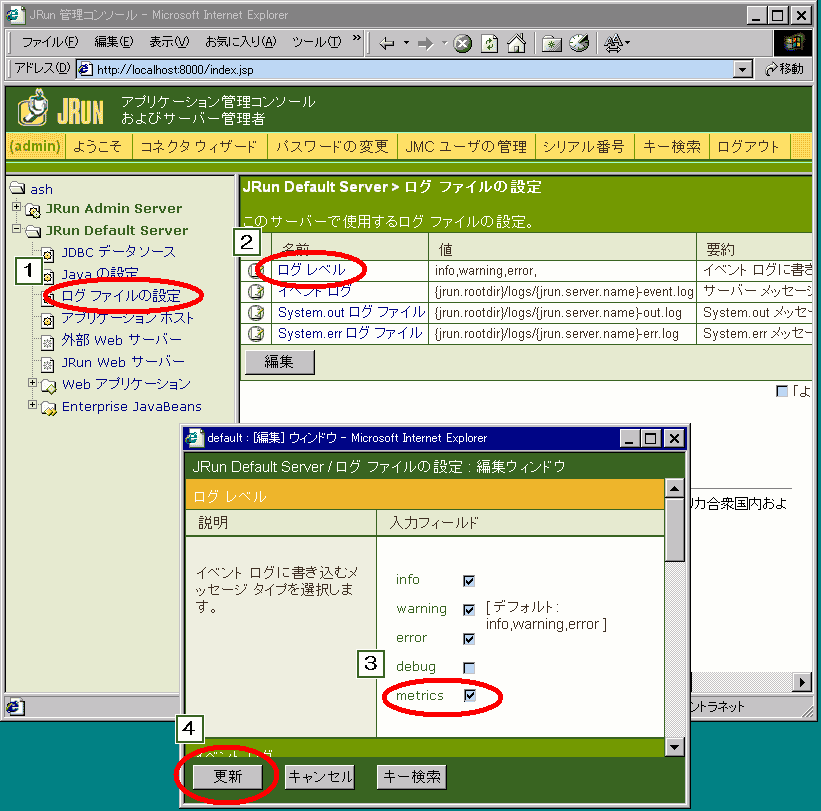Open the address bar dropdown arrow

pos(742,69)
